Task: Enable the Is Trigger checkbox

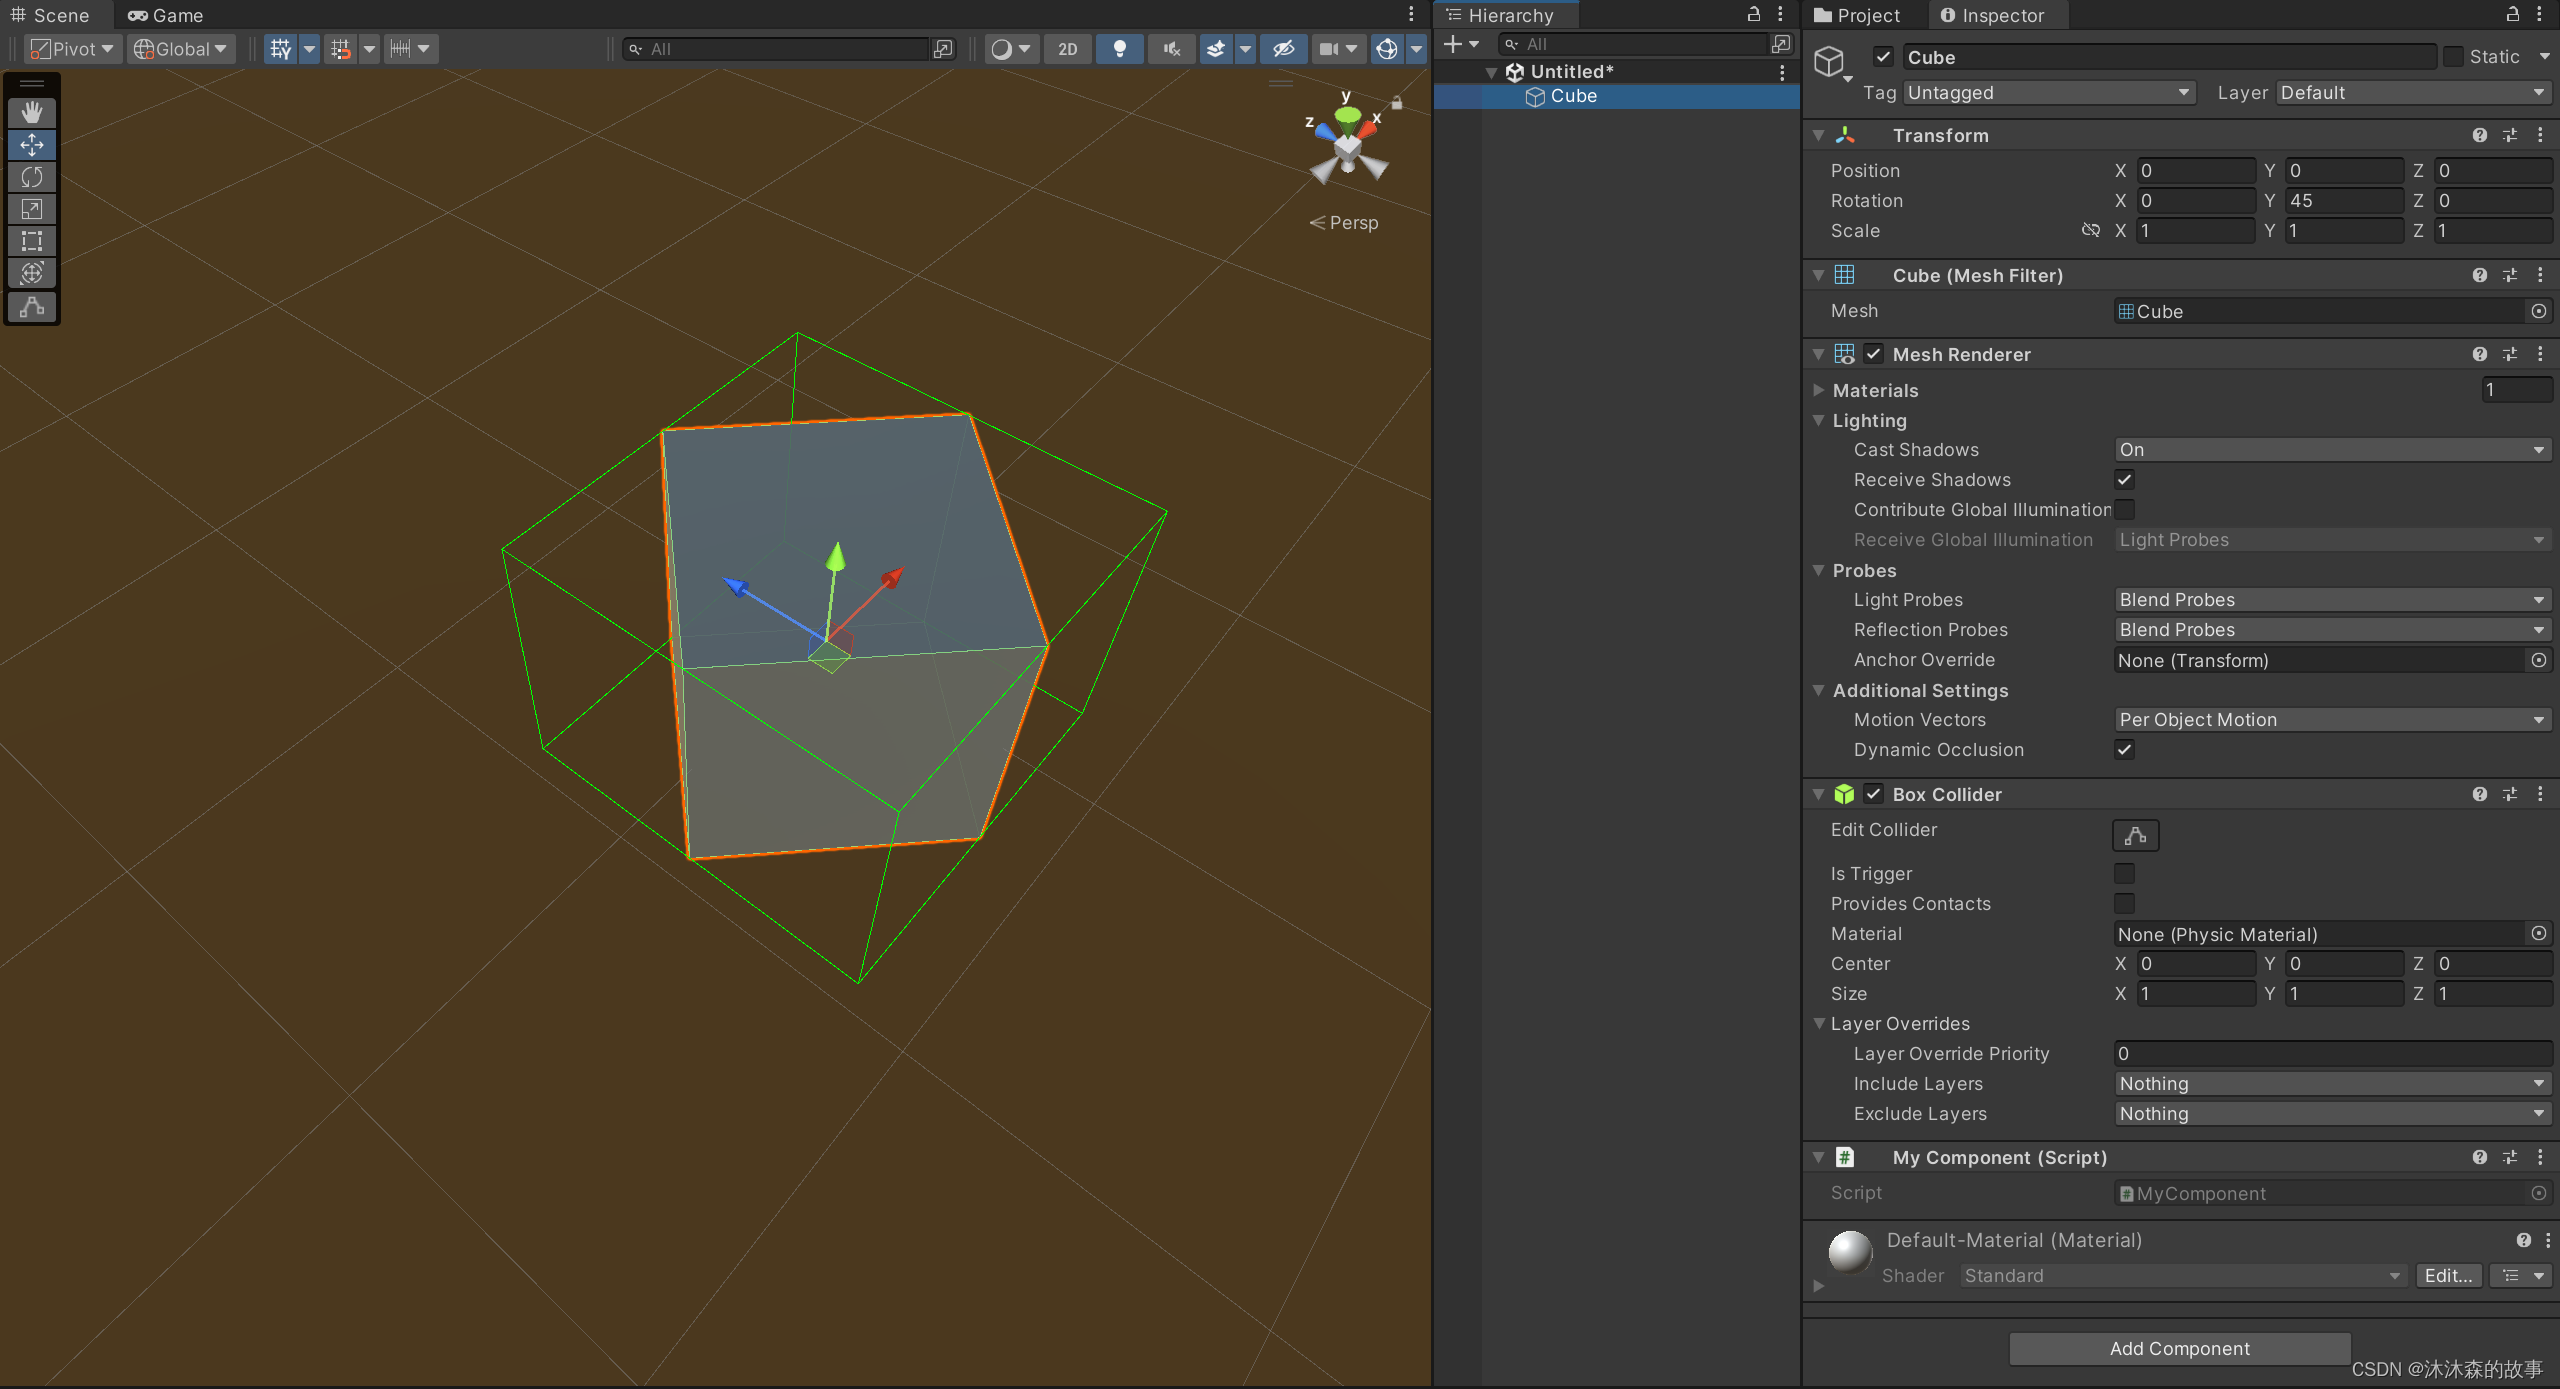Action: pos(2125,873)
